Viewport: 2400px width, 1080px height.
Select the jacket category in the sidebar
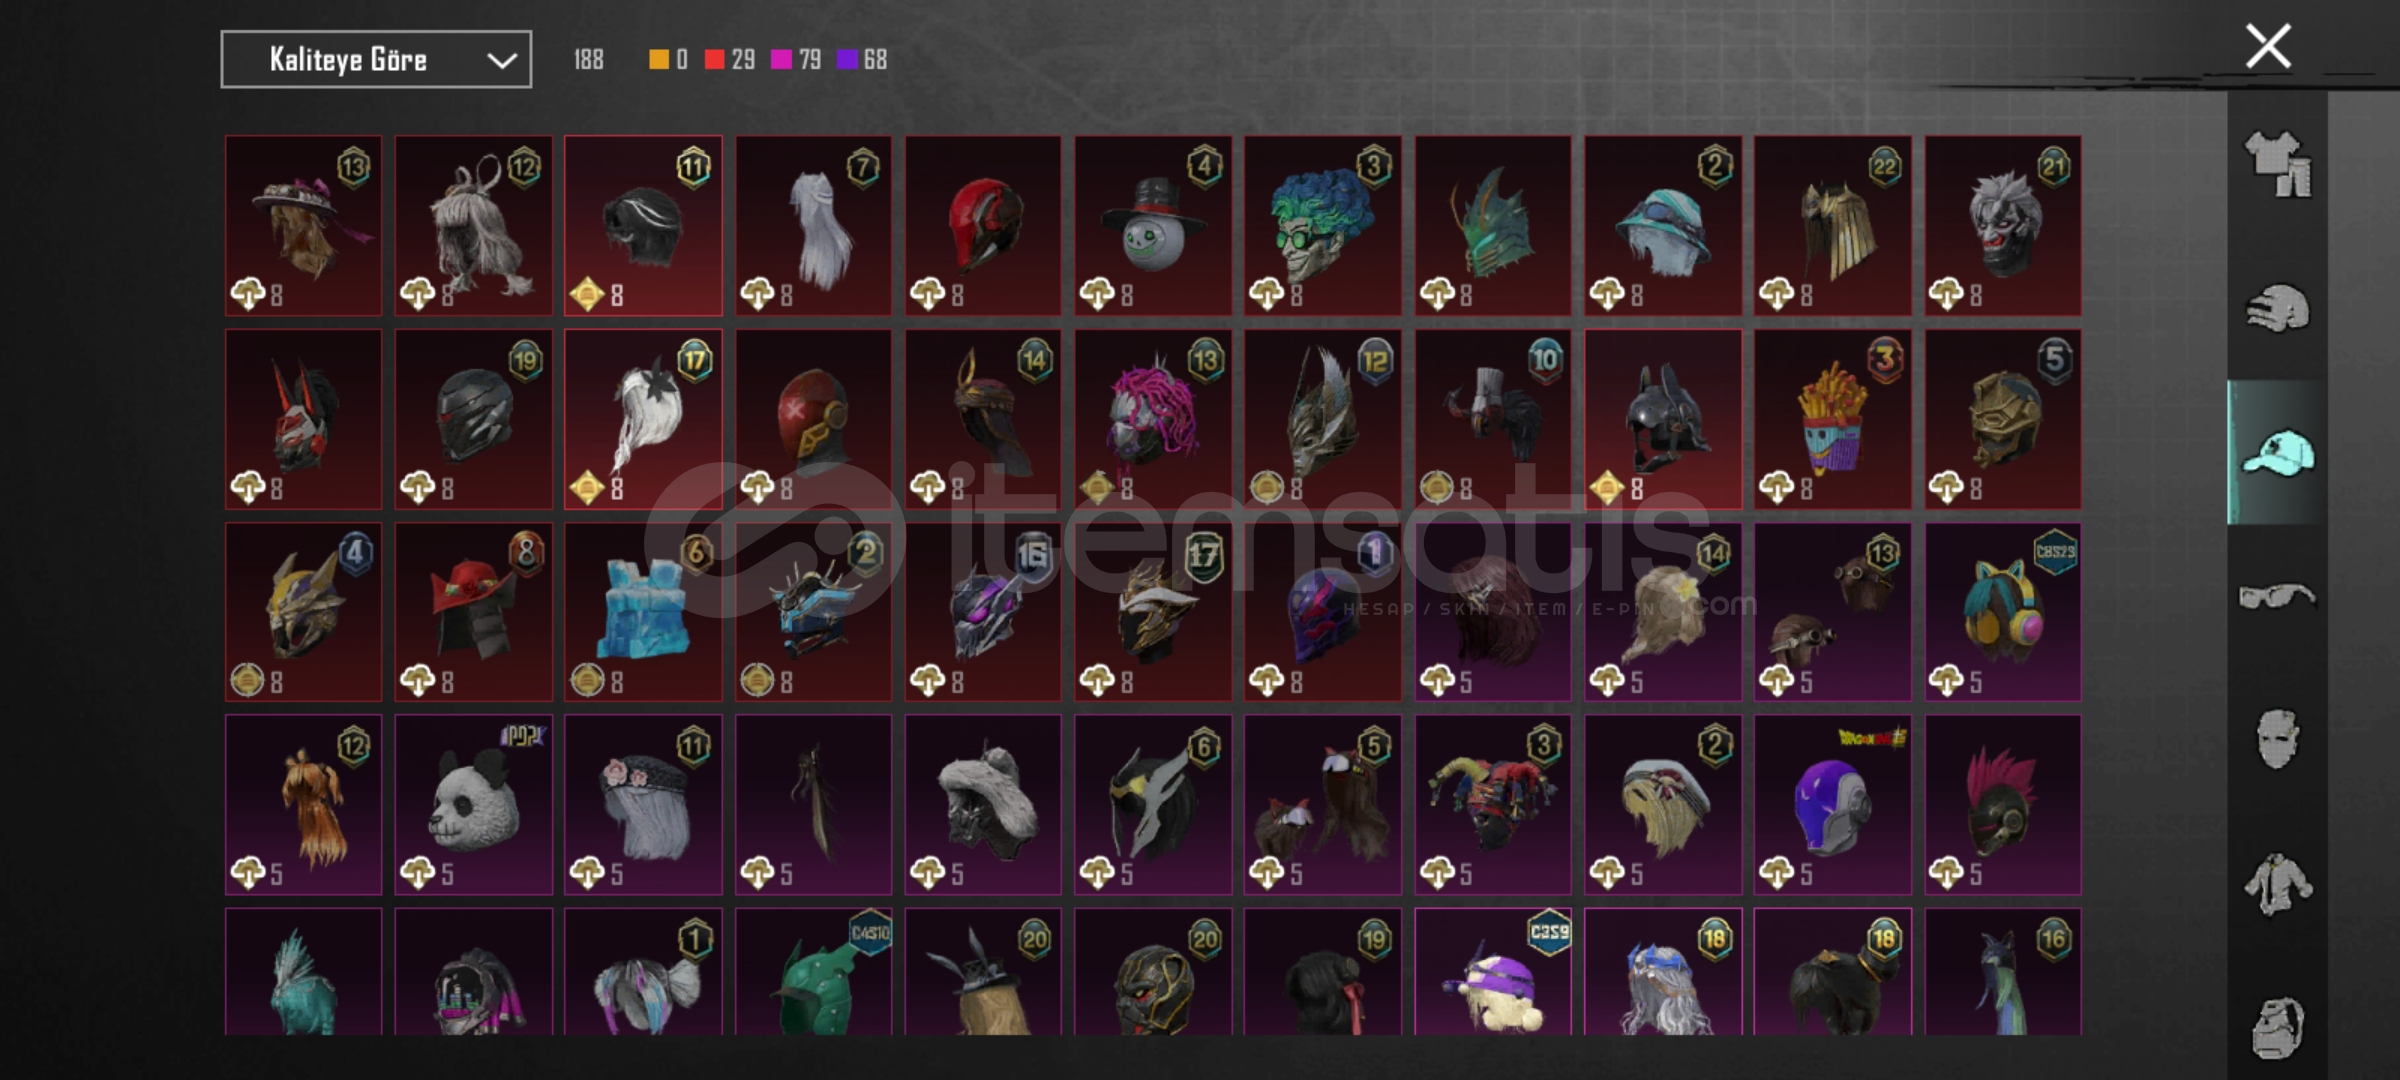tap(2278, 884)
